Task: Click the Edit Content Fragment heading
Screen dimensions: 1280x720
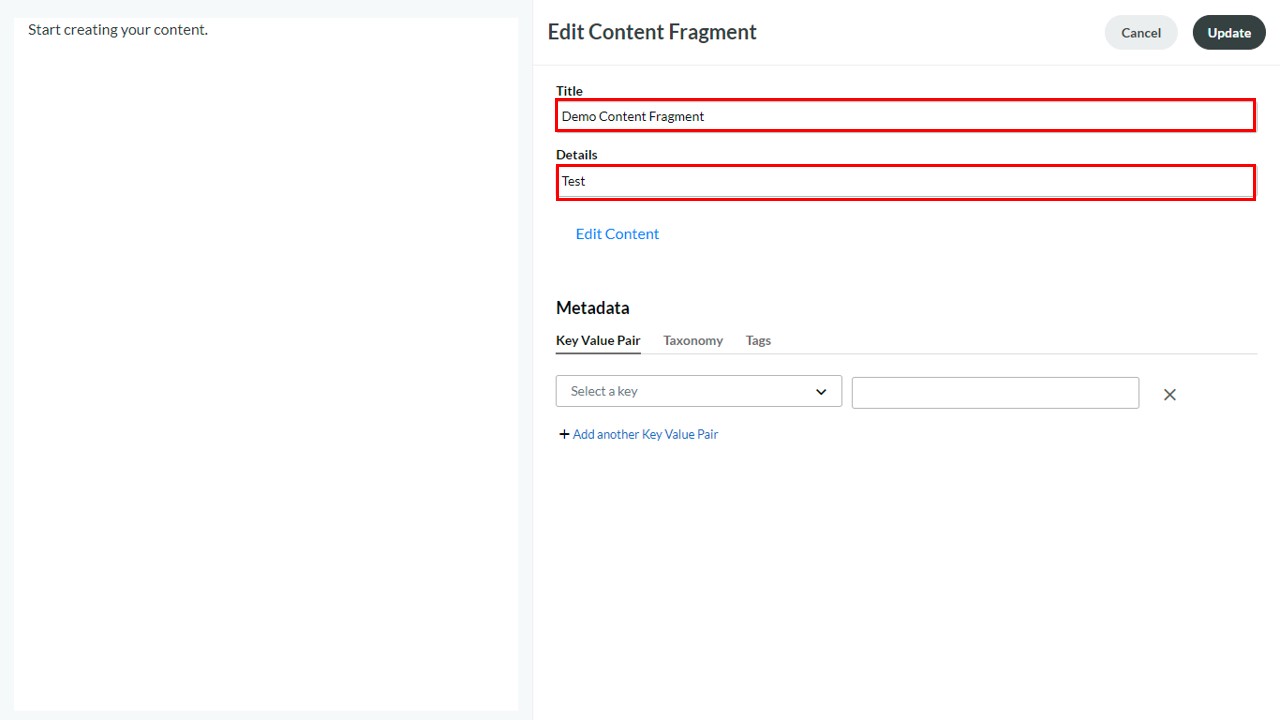Action: [652, 32]
